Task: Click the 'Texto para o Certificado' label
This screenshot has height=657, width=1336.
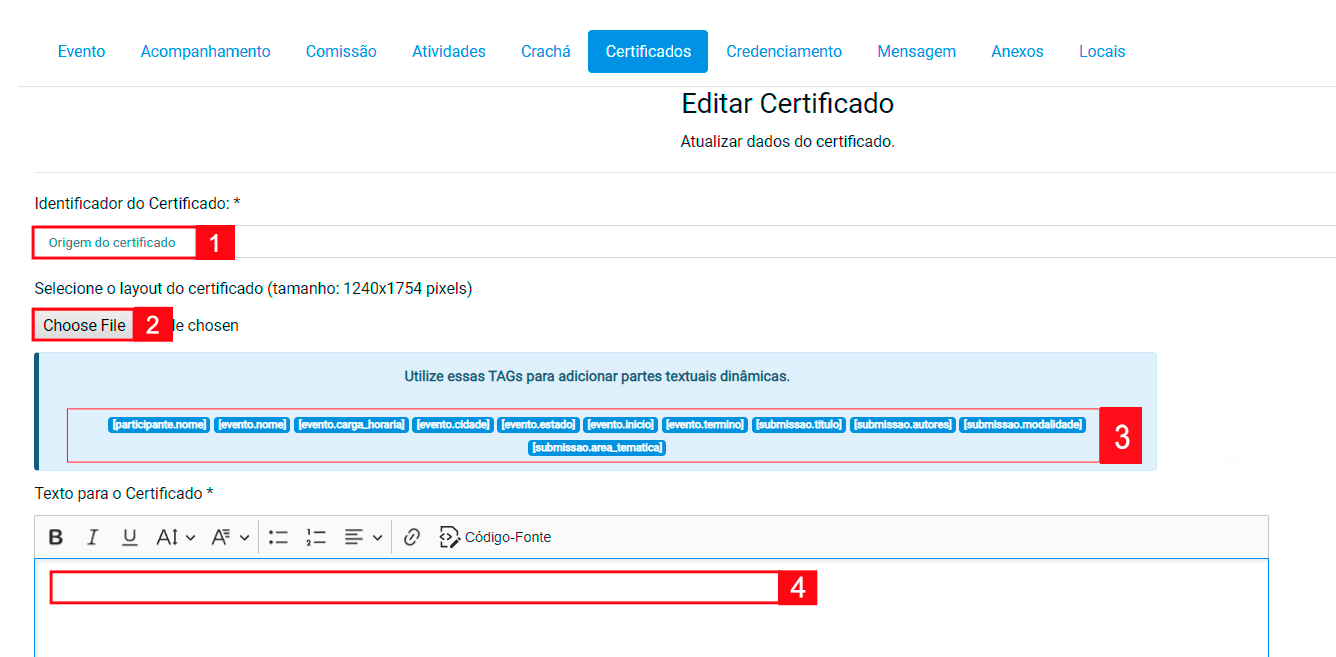Action: [x=124, y=494]
